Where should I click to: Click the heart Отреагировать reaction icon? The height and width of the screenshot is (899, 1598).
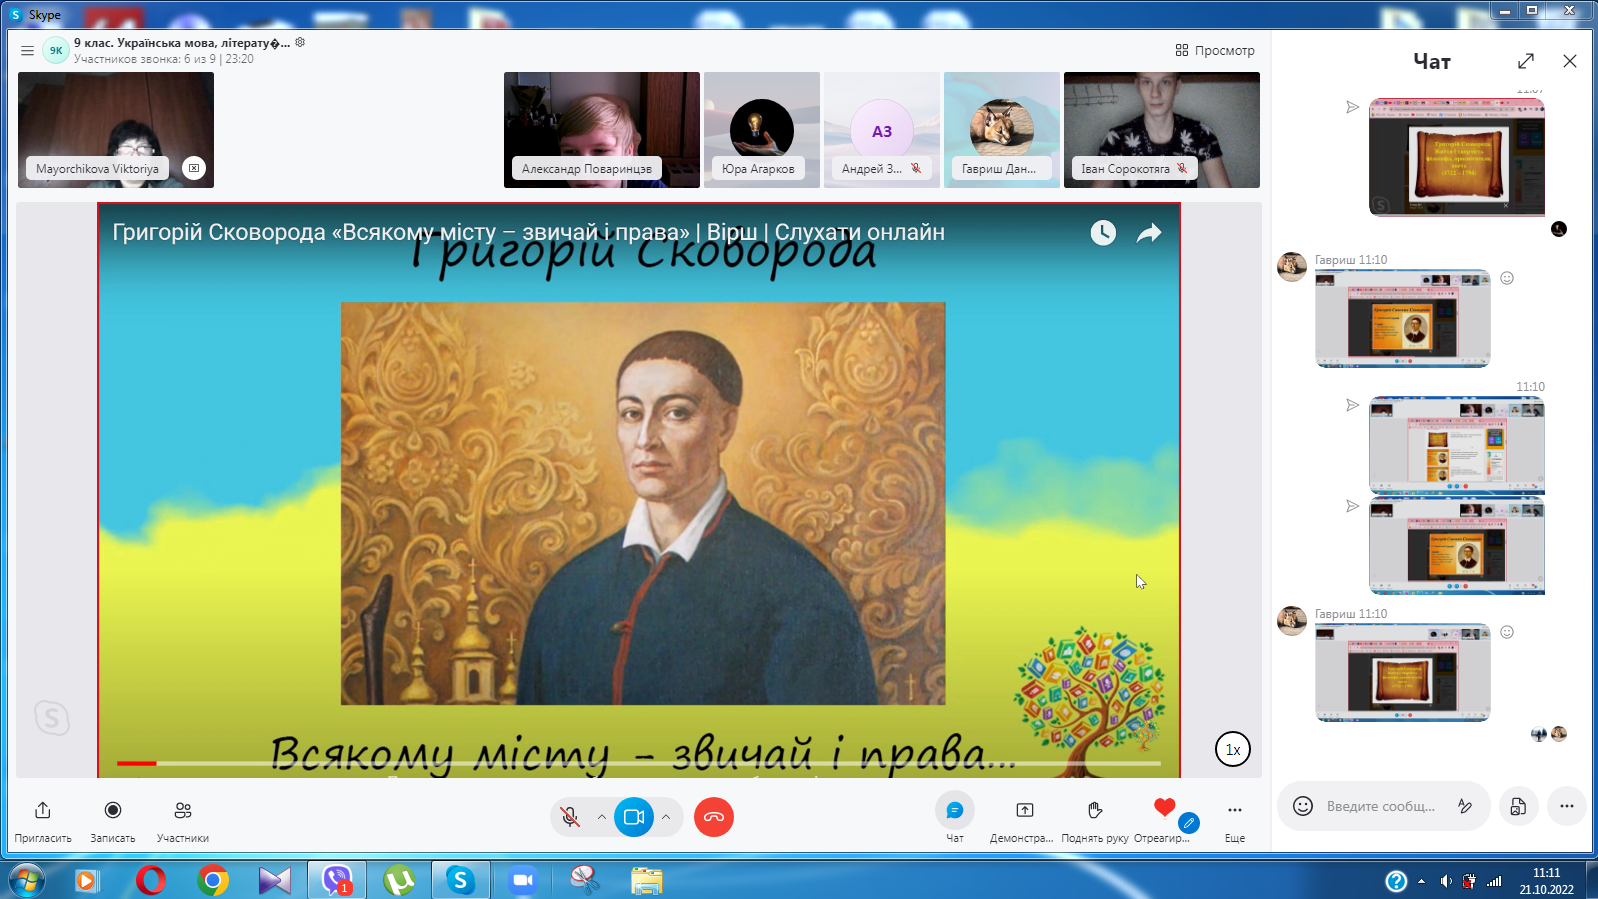(1164, 807)
